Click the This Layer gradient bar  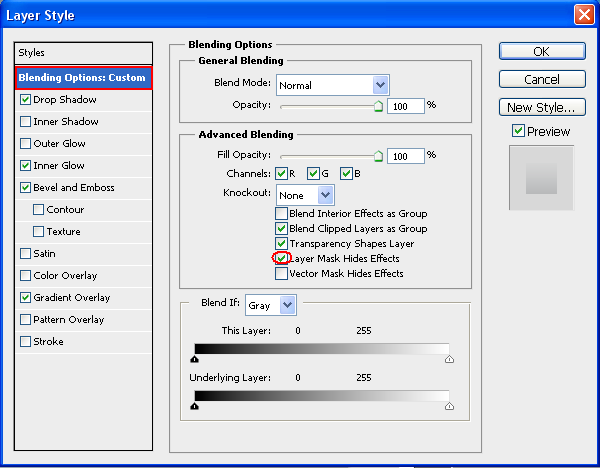point(322,349)
